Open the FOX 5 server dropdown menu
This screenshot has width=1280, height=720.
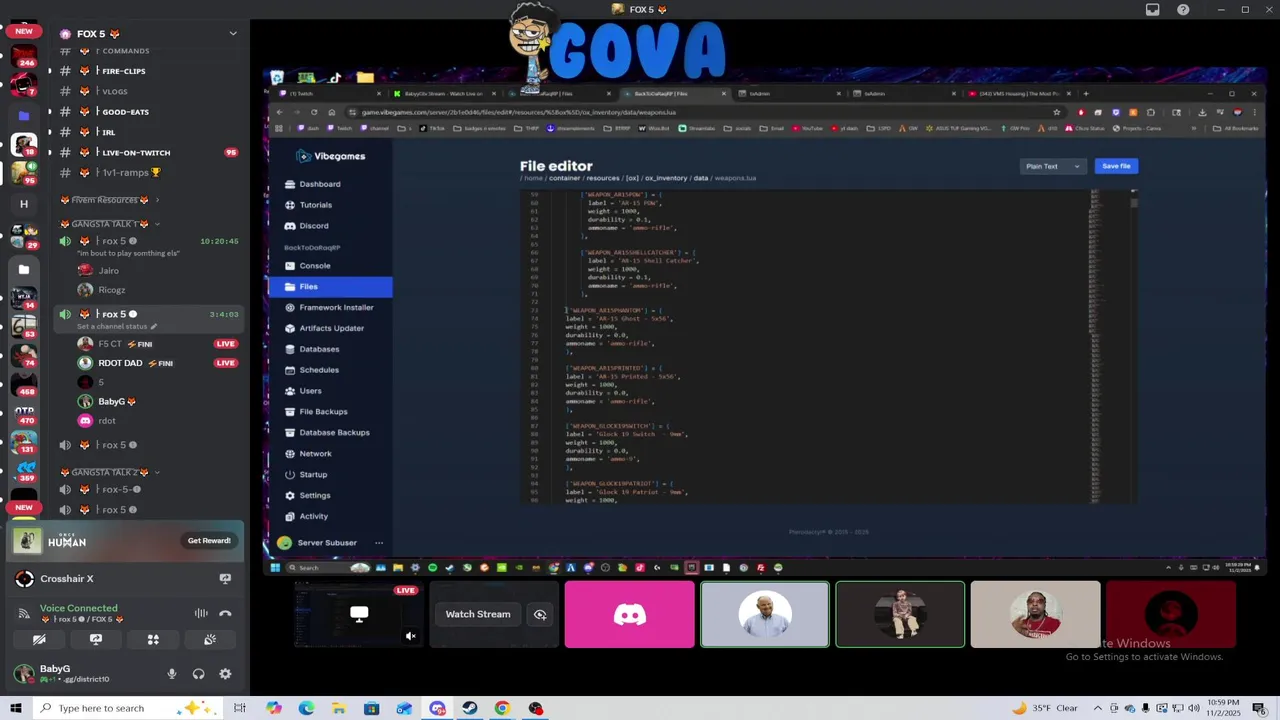coord(233,33)
